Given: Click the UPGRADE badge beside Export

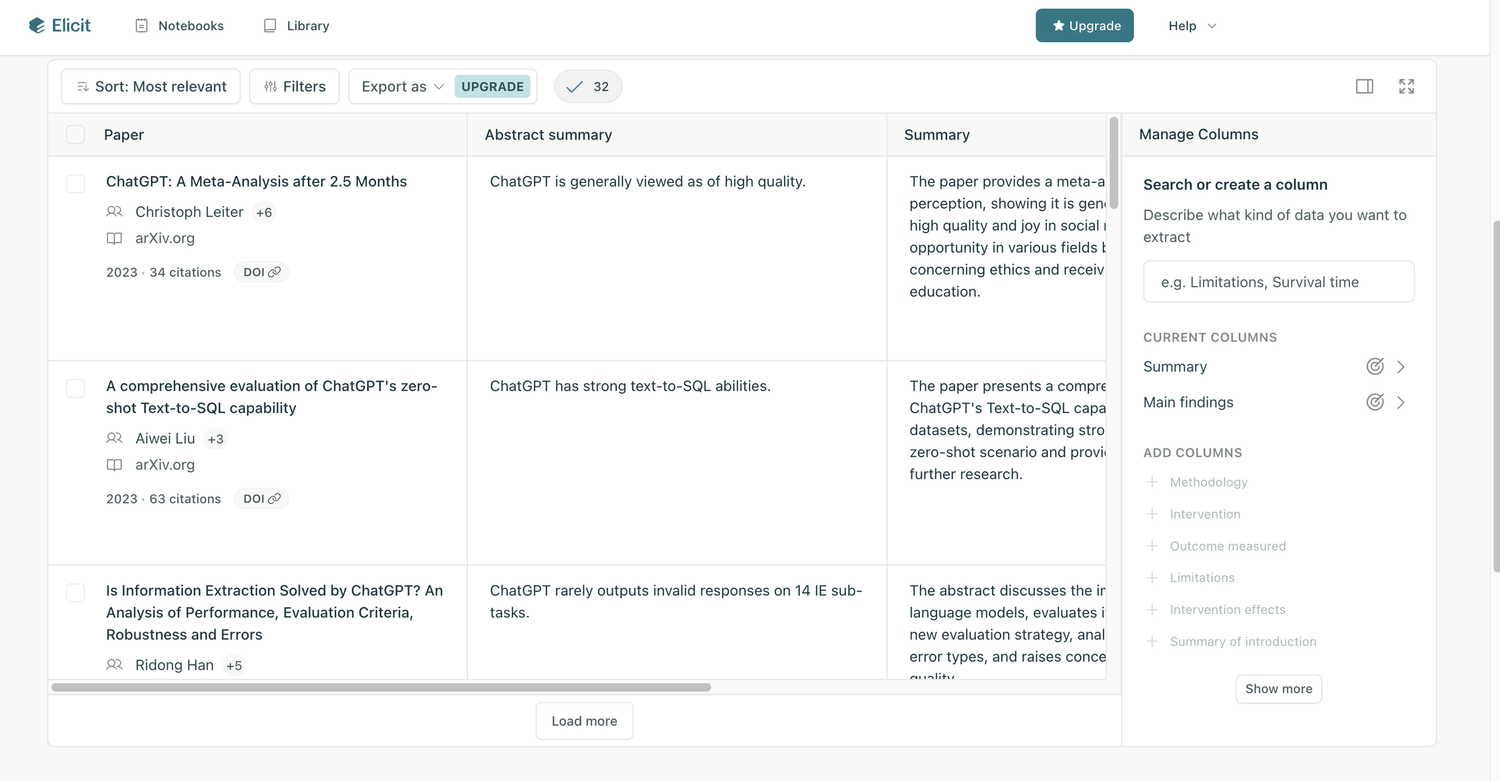Looking at the screenshot, I should pos(492,86).
